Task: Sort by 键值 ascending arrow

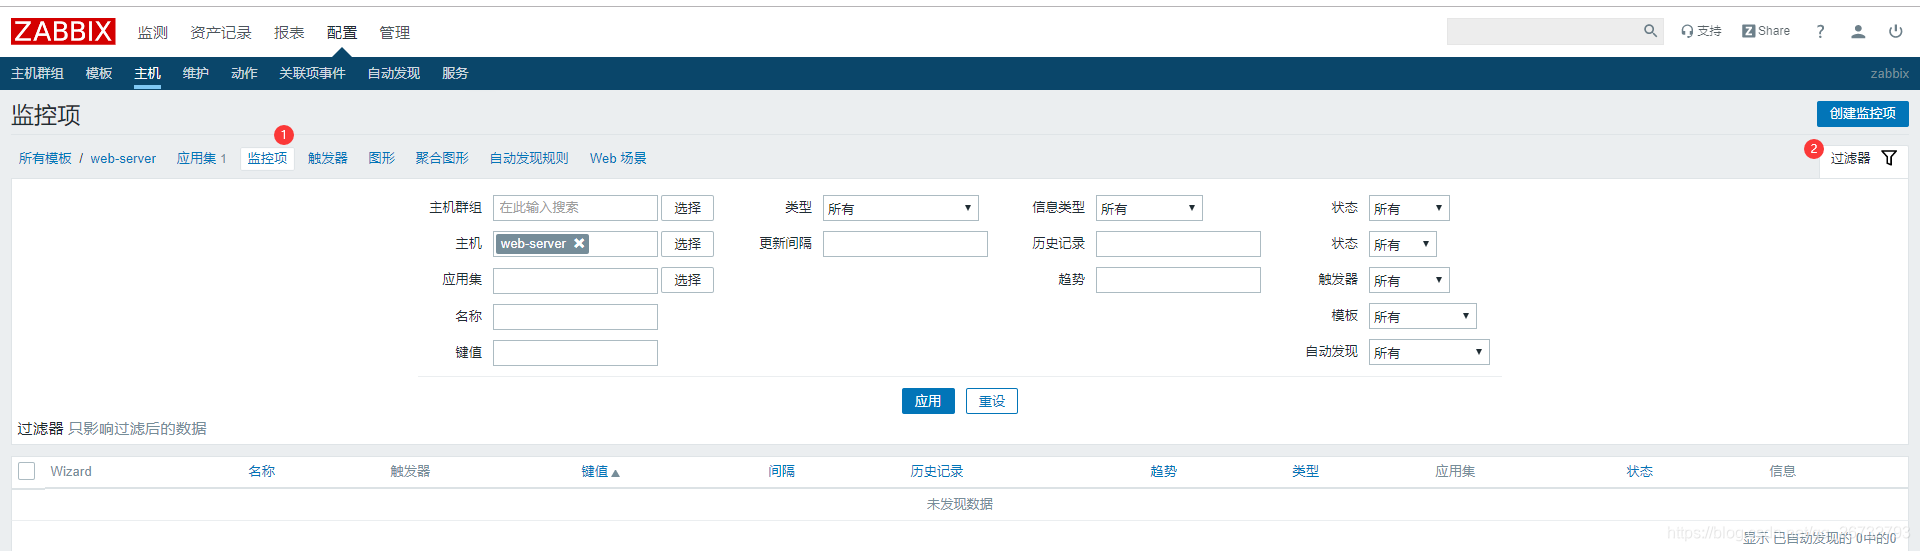Action: pyautogui.click(x=615, y=473)
